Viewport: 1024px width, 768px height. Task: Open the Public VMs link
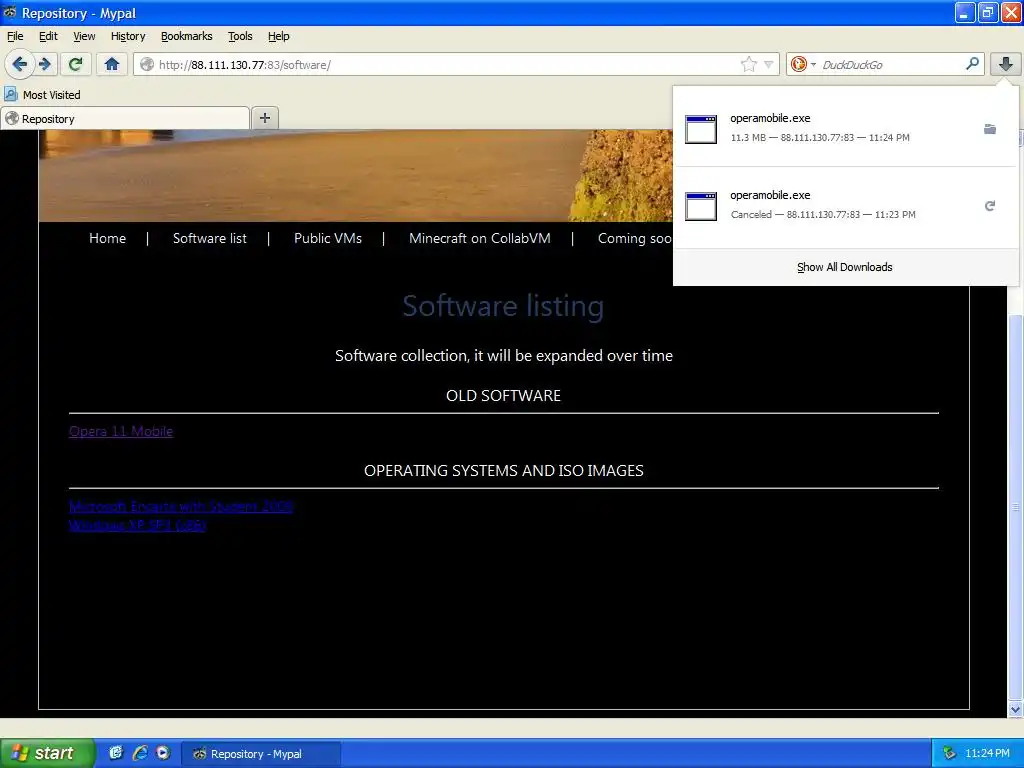tap(328, 238)
